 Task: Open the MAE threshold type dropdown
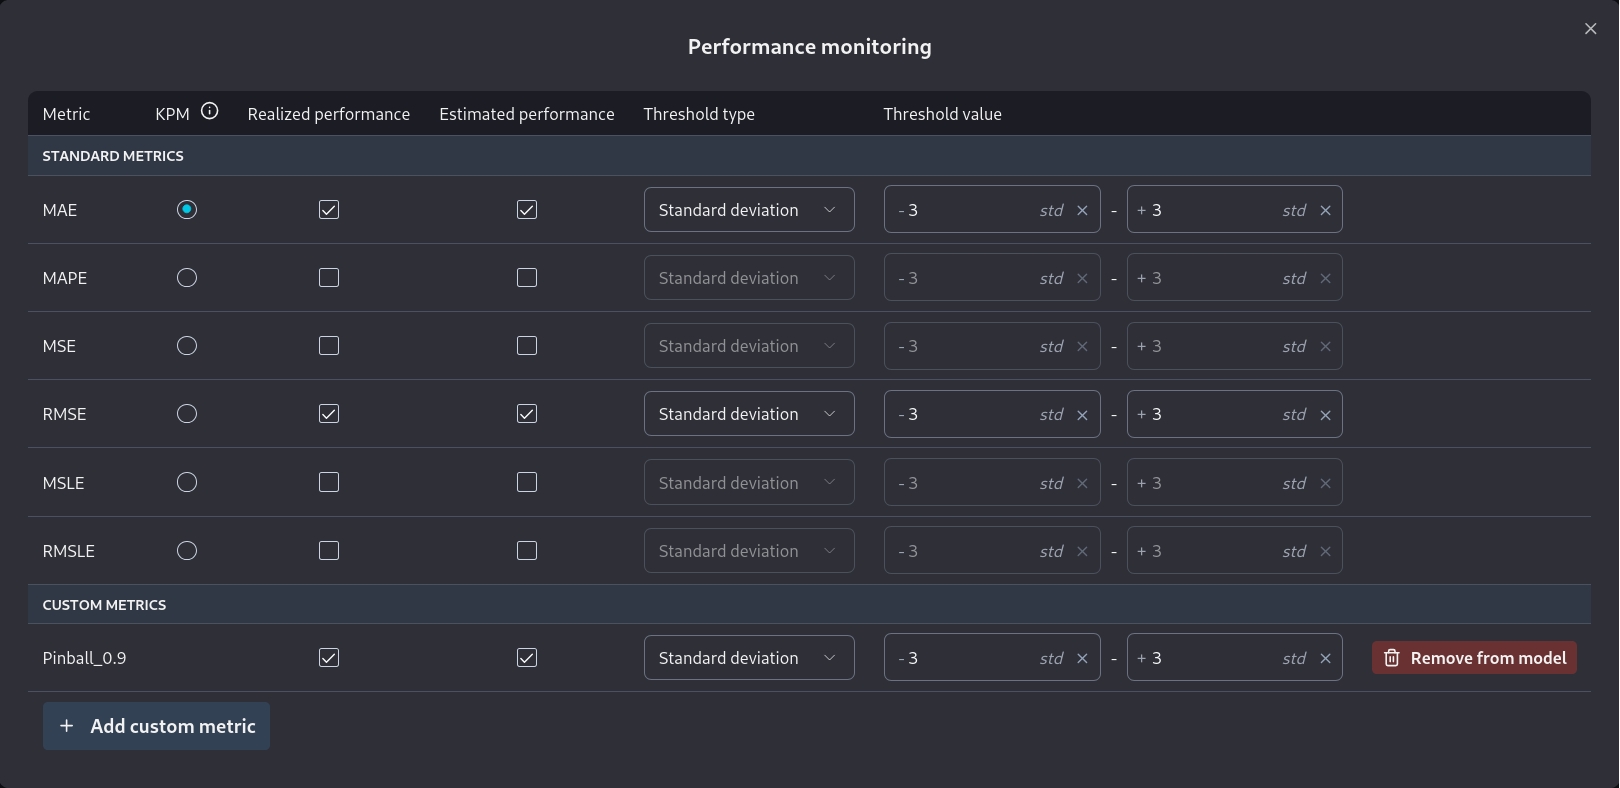coord(748,210)
